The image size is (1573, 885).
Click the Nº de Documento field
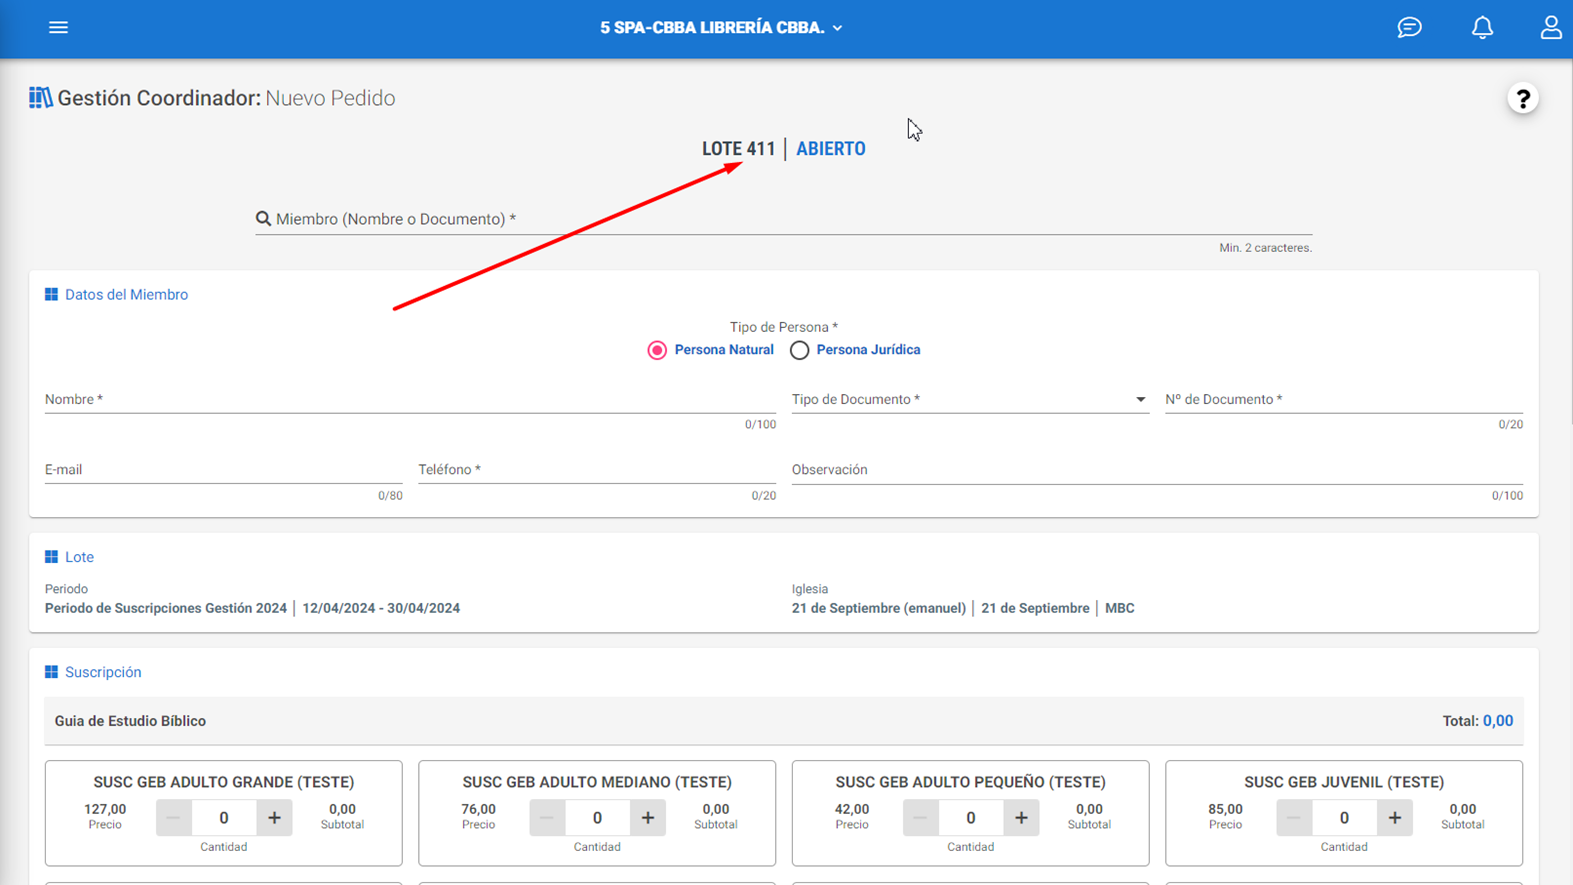tap(1343, 400)
